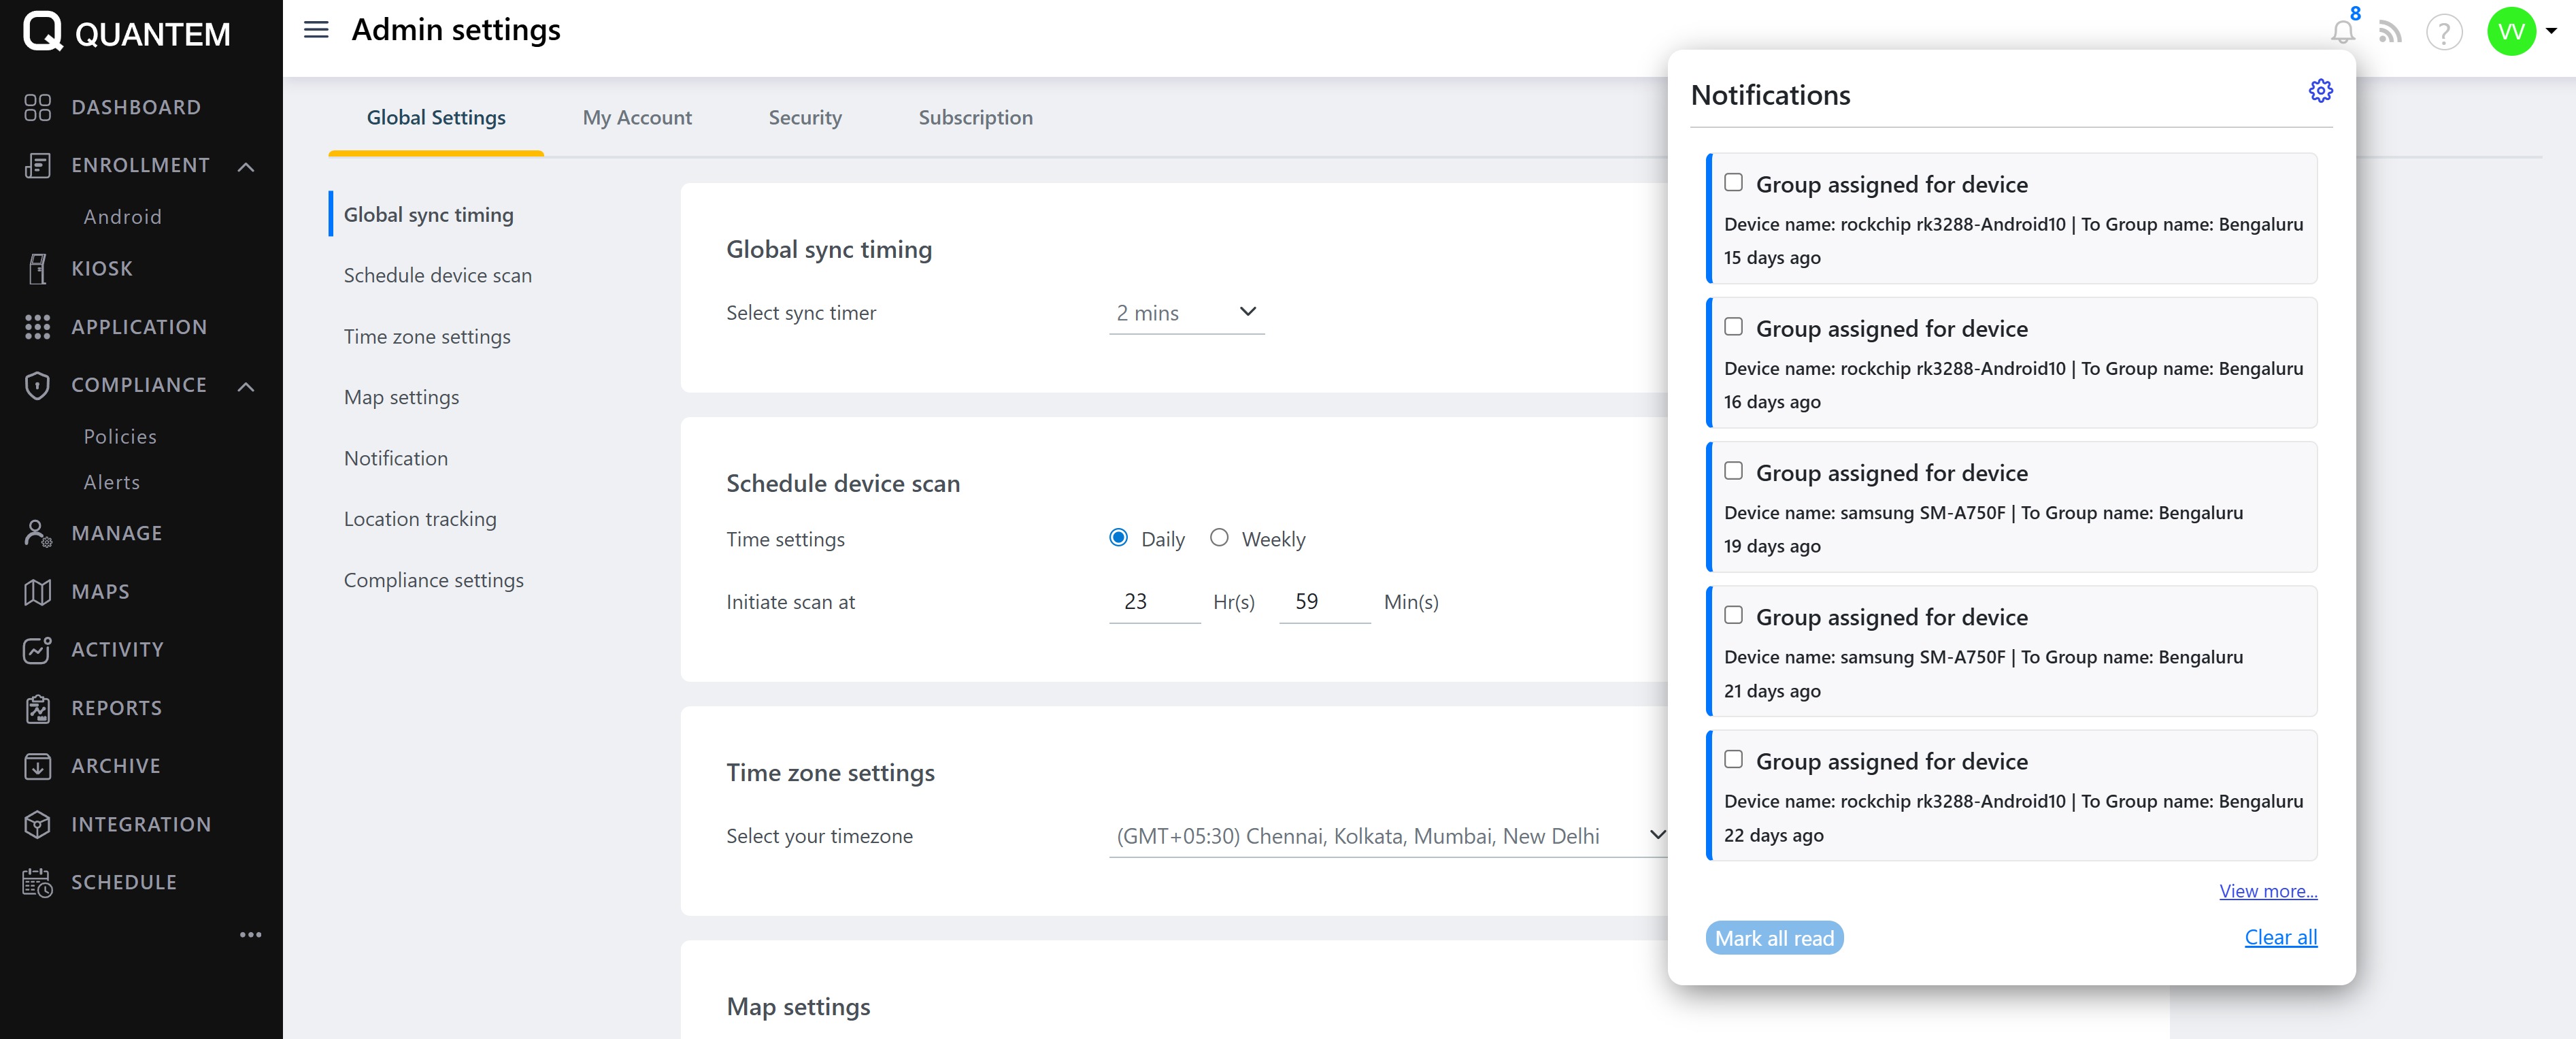Image resolution: width=2576 pixels, height=1039 pixels.
Task: Select the Weekly radio button
Action: [x=1219, y=538]
